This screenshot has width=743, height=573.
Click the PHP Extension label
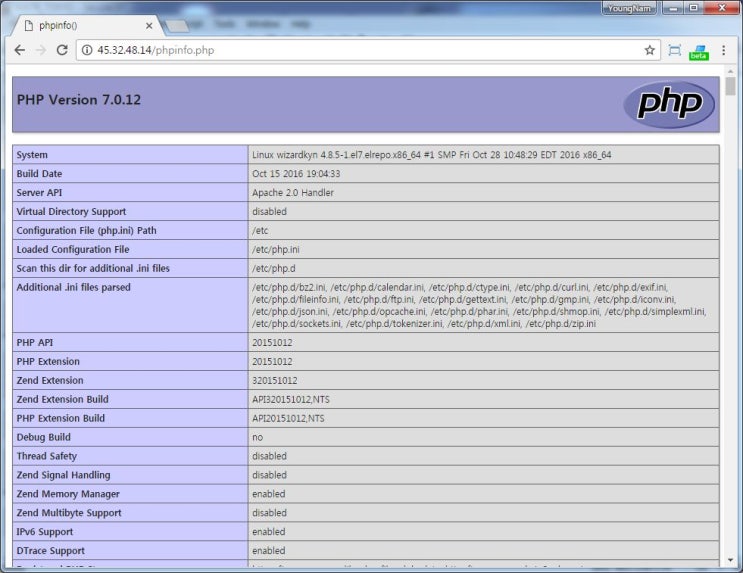[x=48, y=361]
